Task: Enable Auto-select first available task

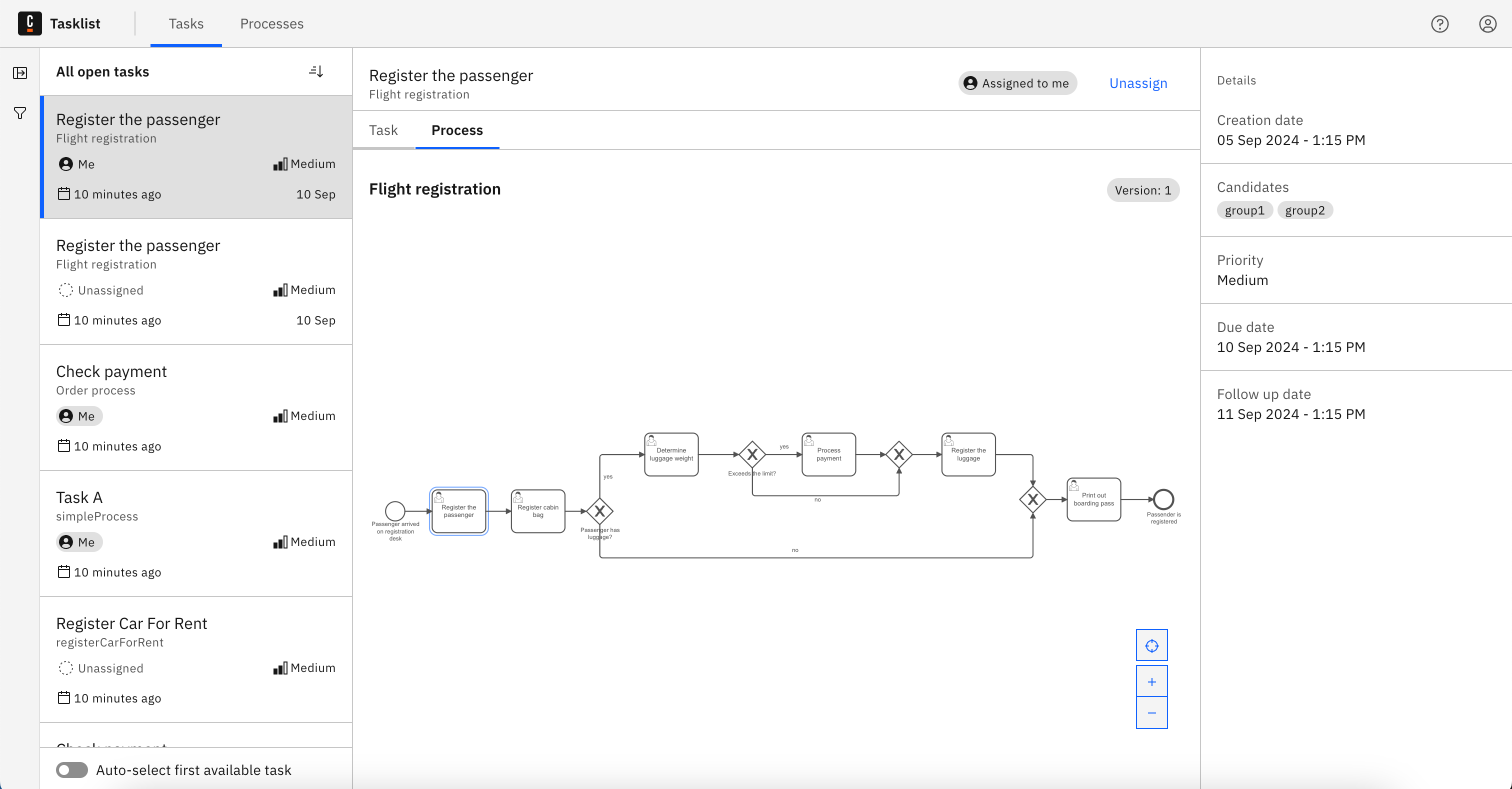Action: click(71, 770)
